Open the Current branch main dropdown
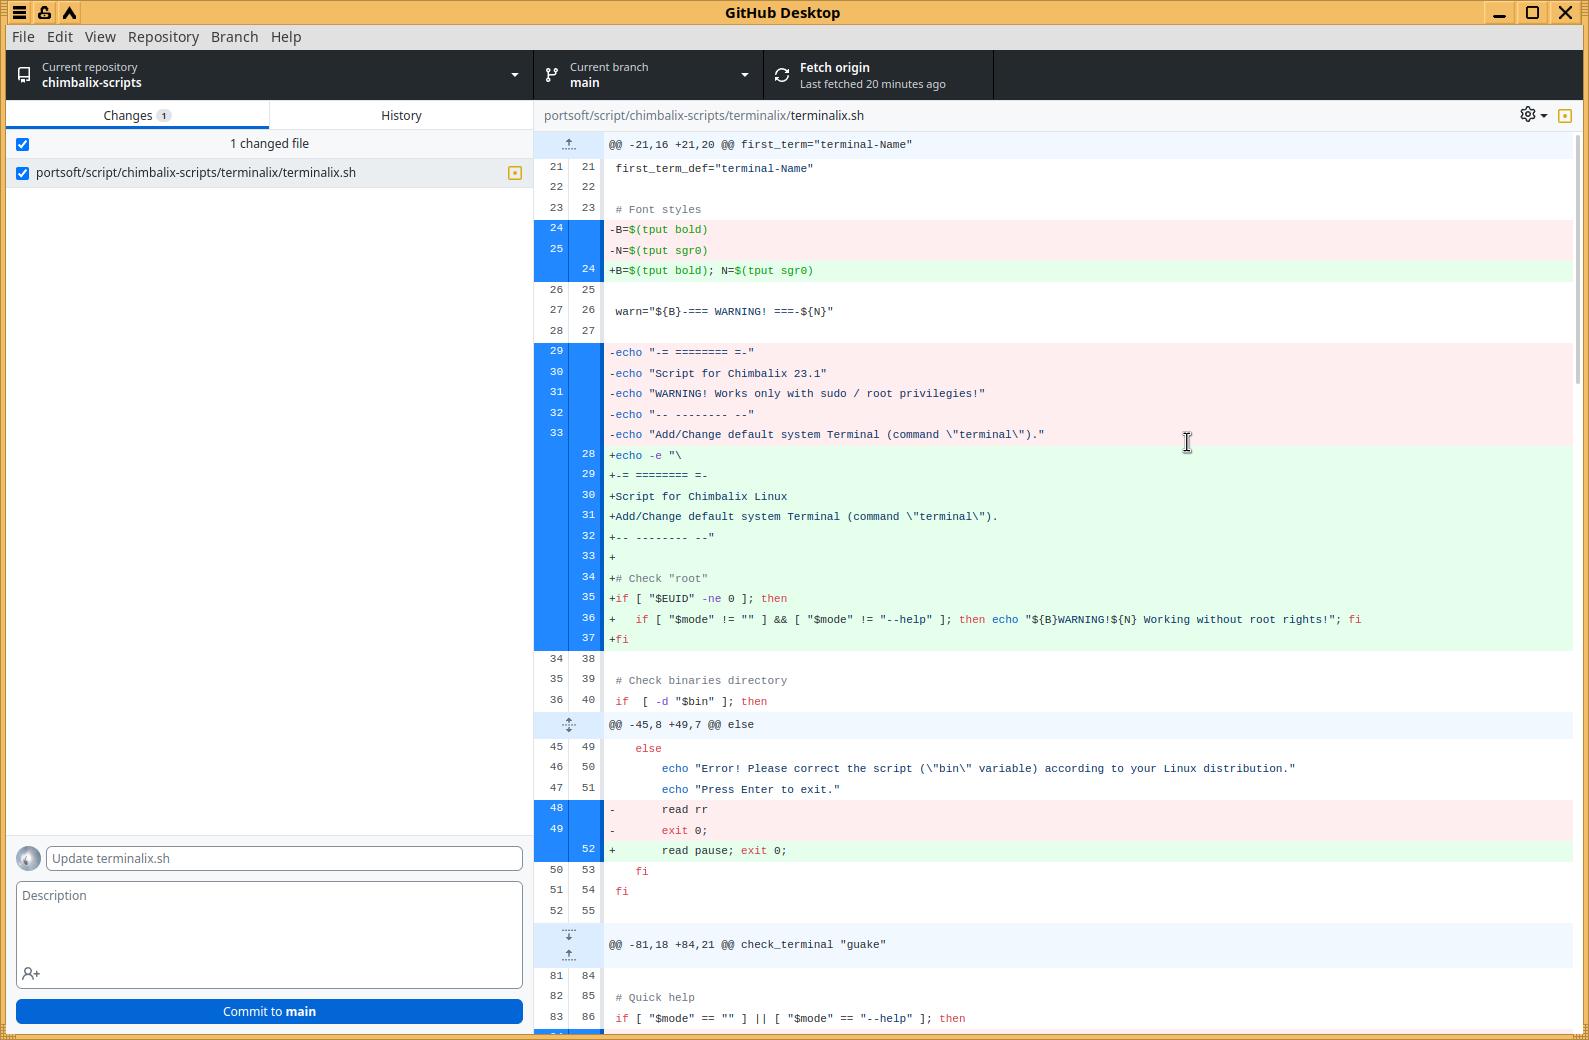Screen dimensions: 1589x1040 [x=648, y=75]
